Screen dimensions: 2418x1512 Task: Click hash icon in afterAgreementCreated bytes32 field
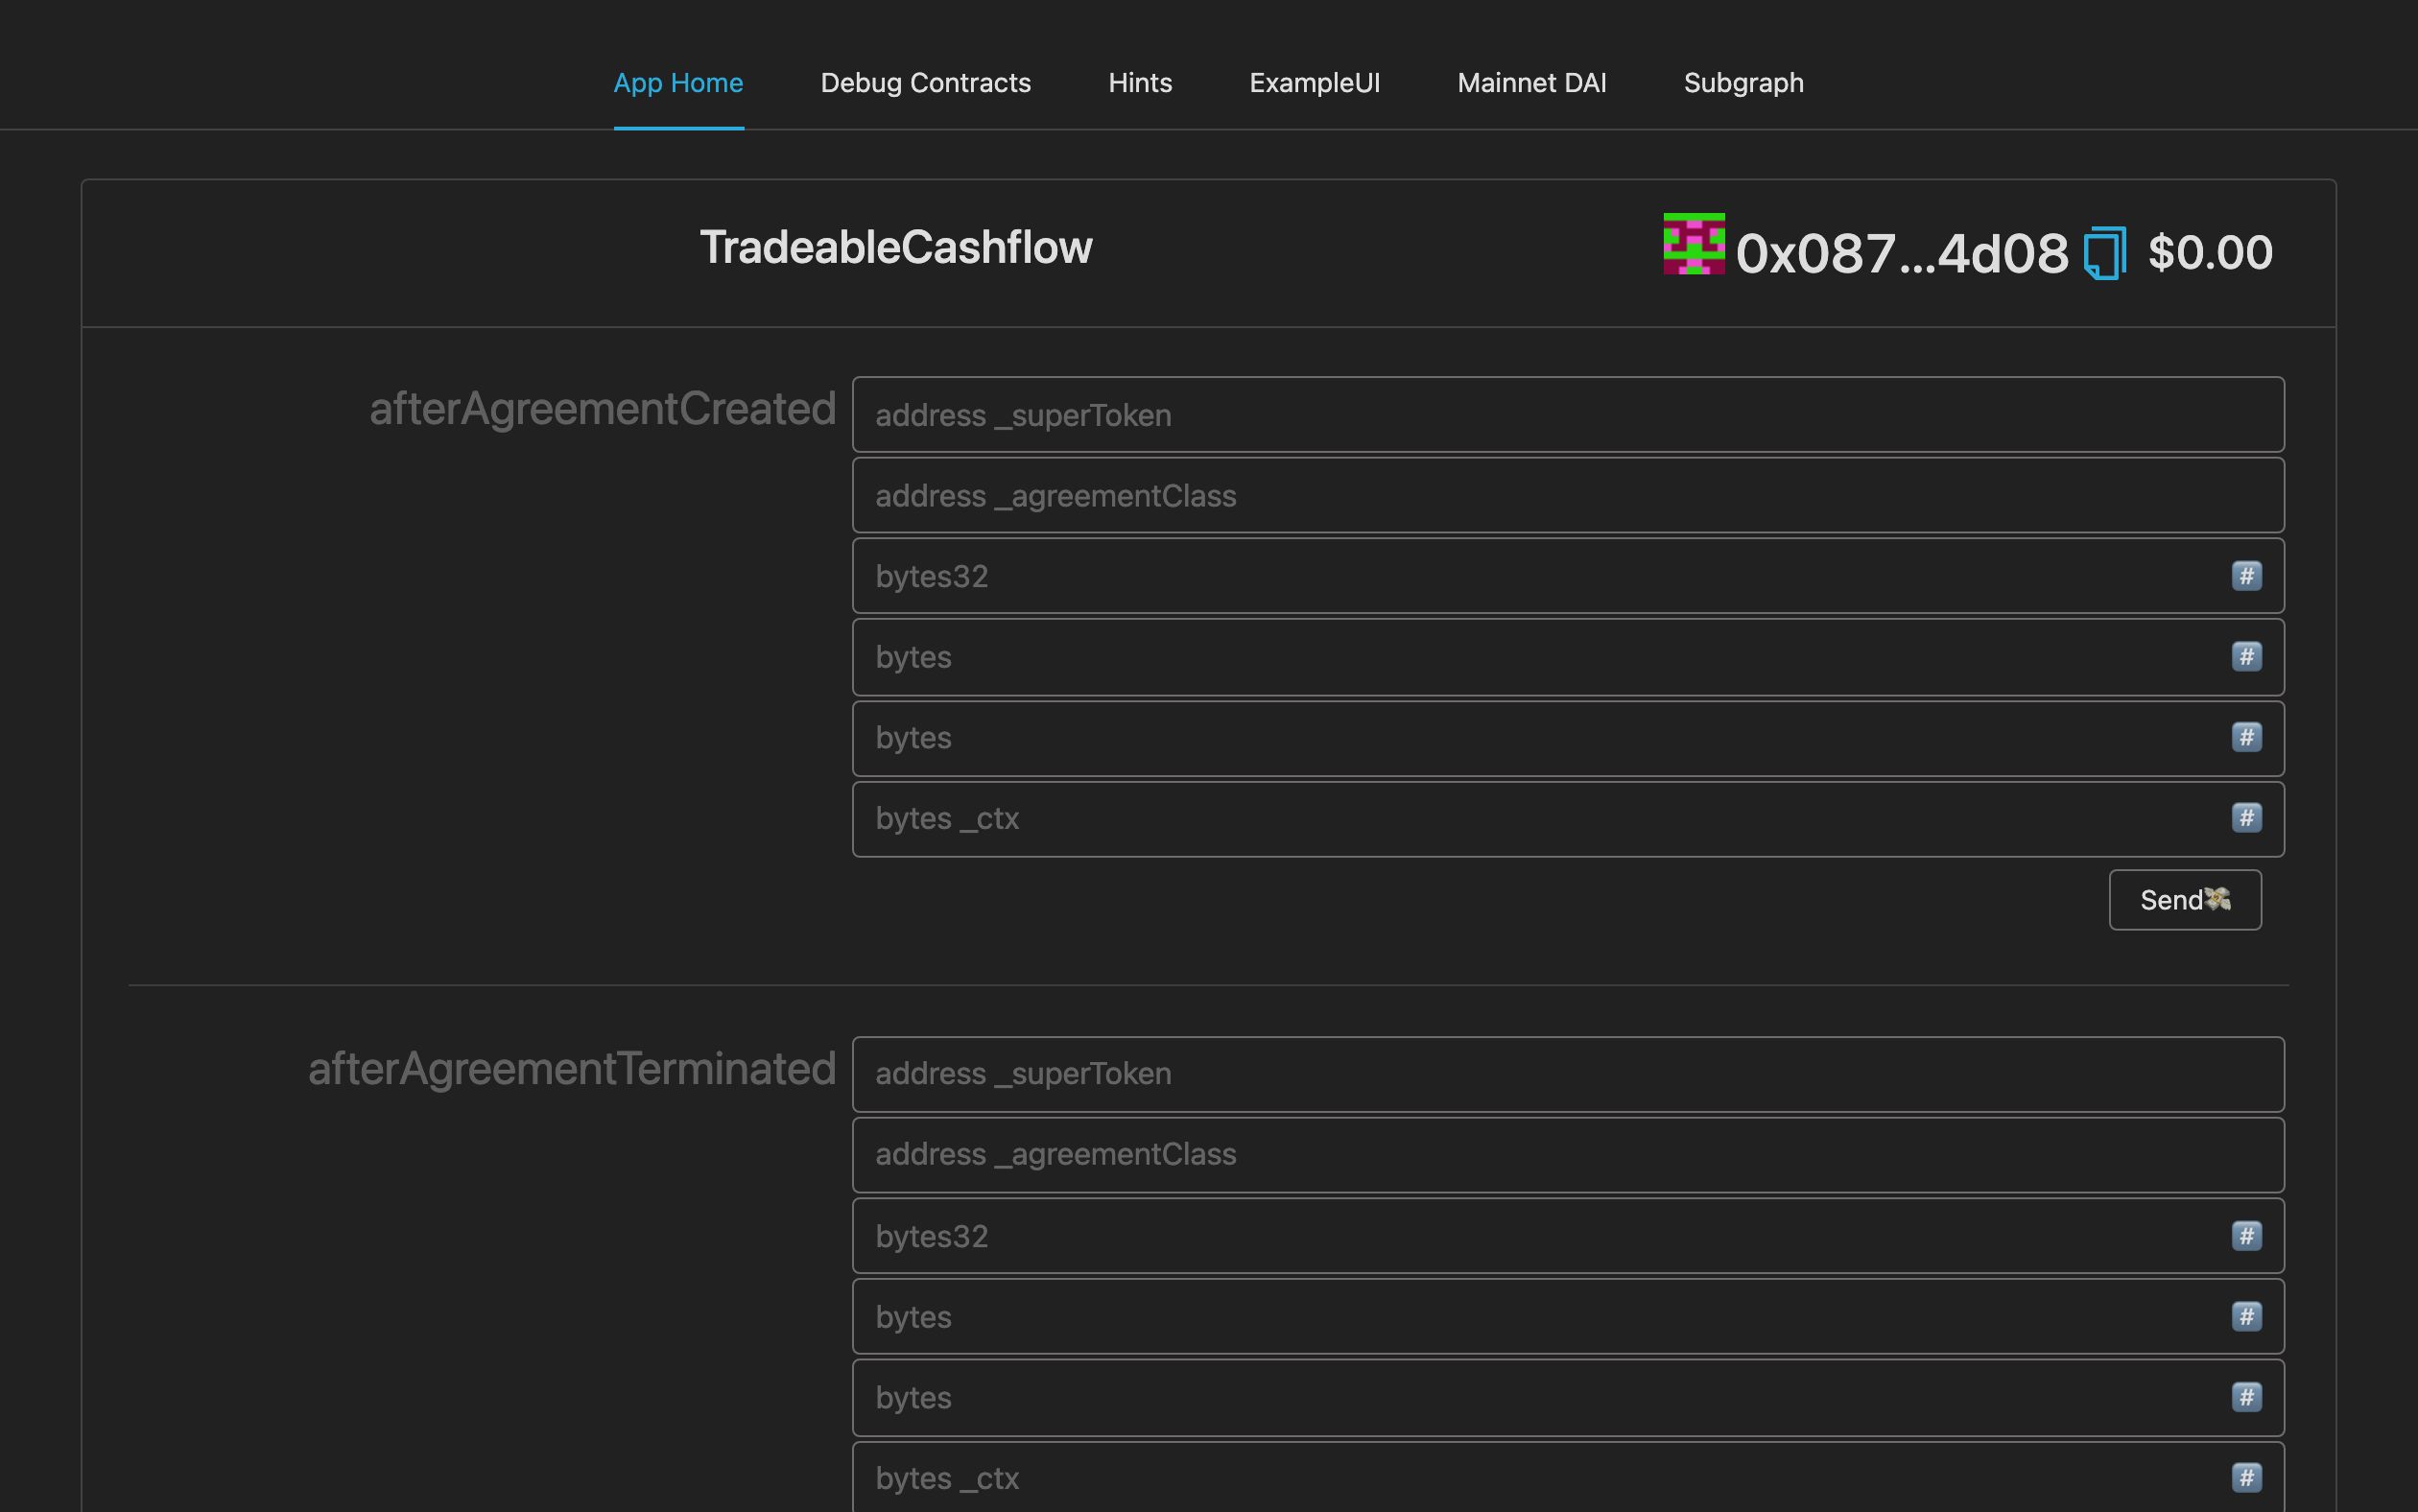click(x=2246, y=576)
